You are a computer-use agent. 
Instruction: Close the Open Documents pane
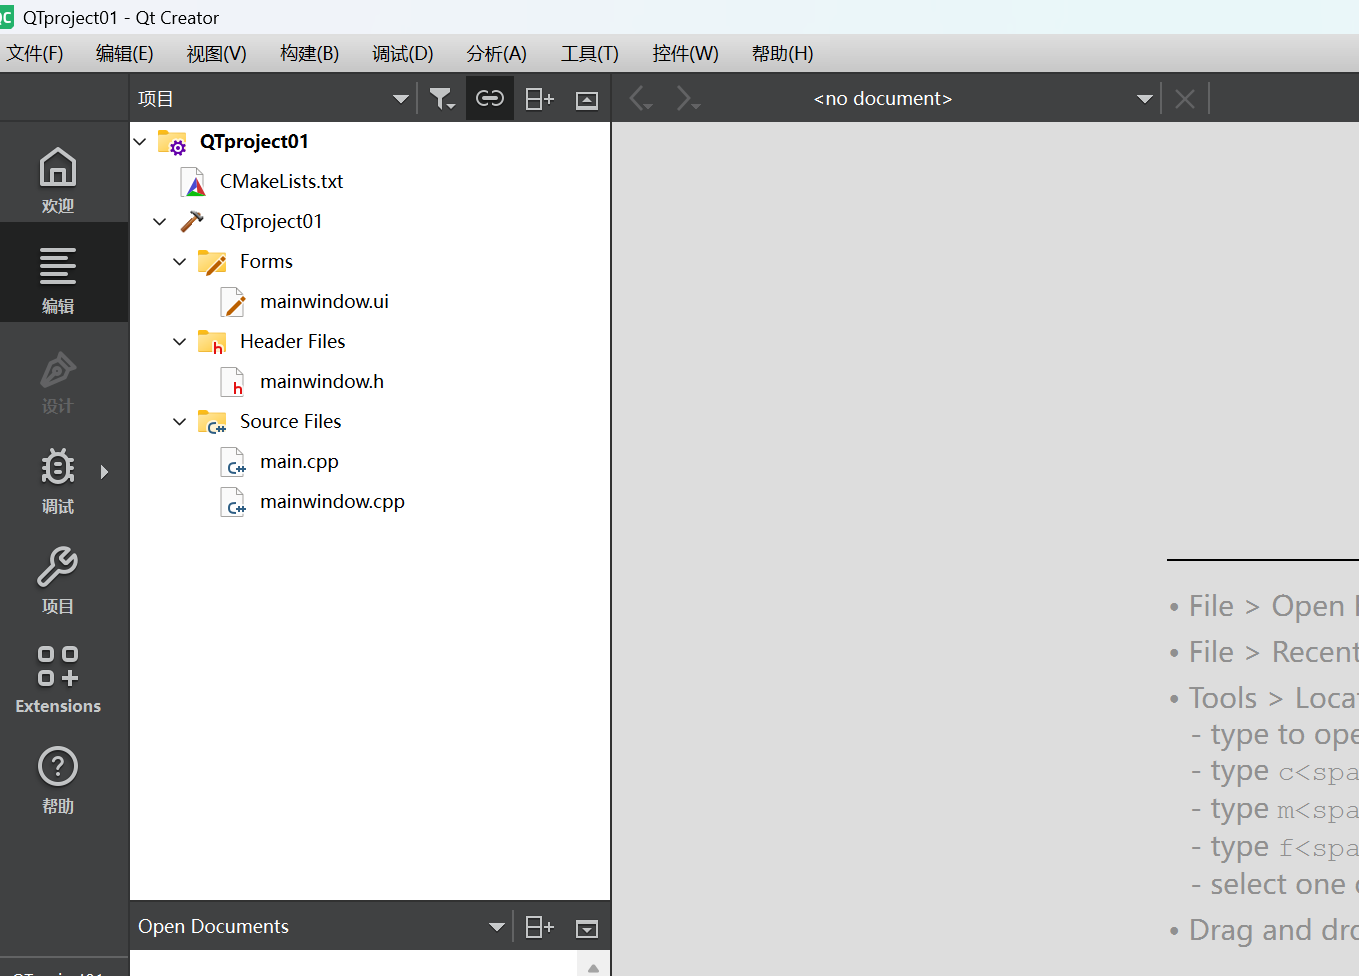click(x=587, y=929)
